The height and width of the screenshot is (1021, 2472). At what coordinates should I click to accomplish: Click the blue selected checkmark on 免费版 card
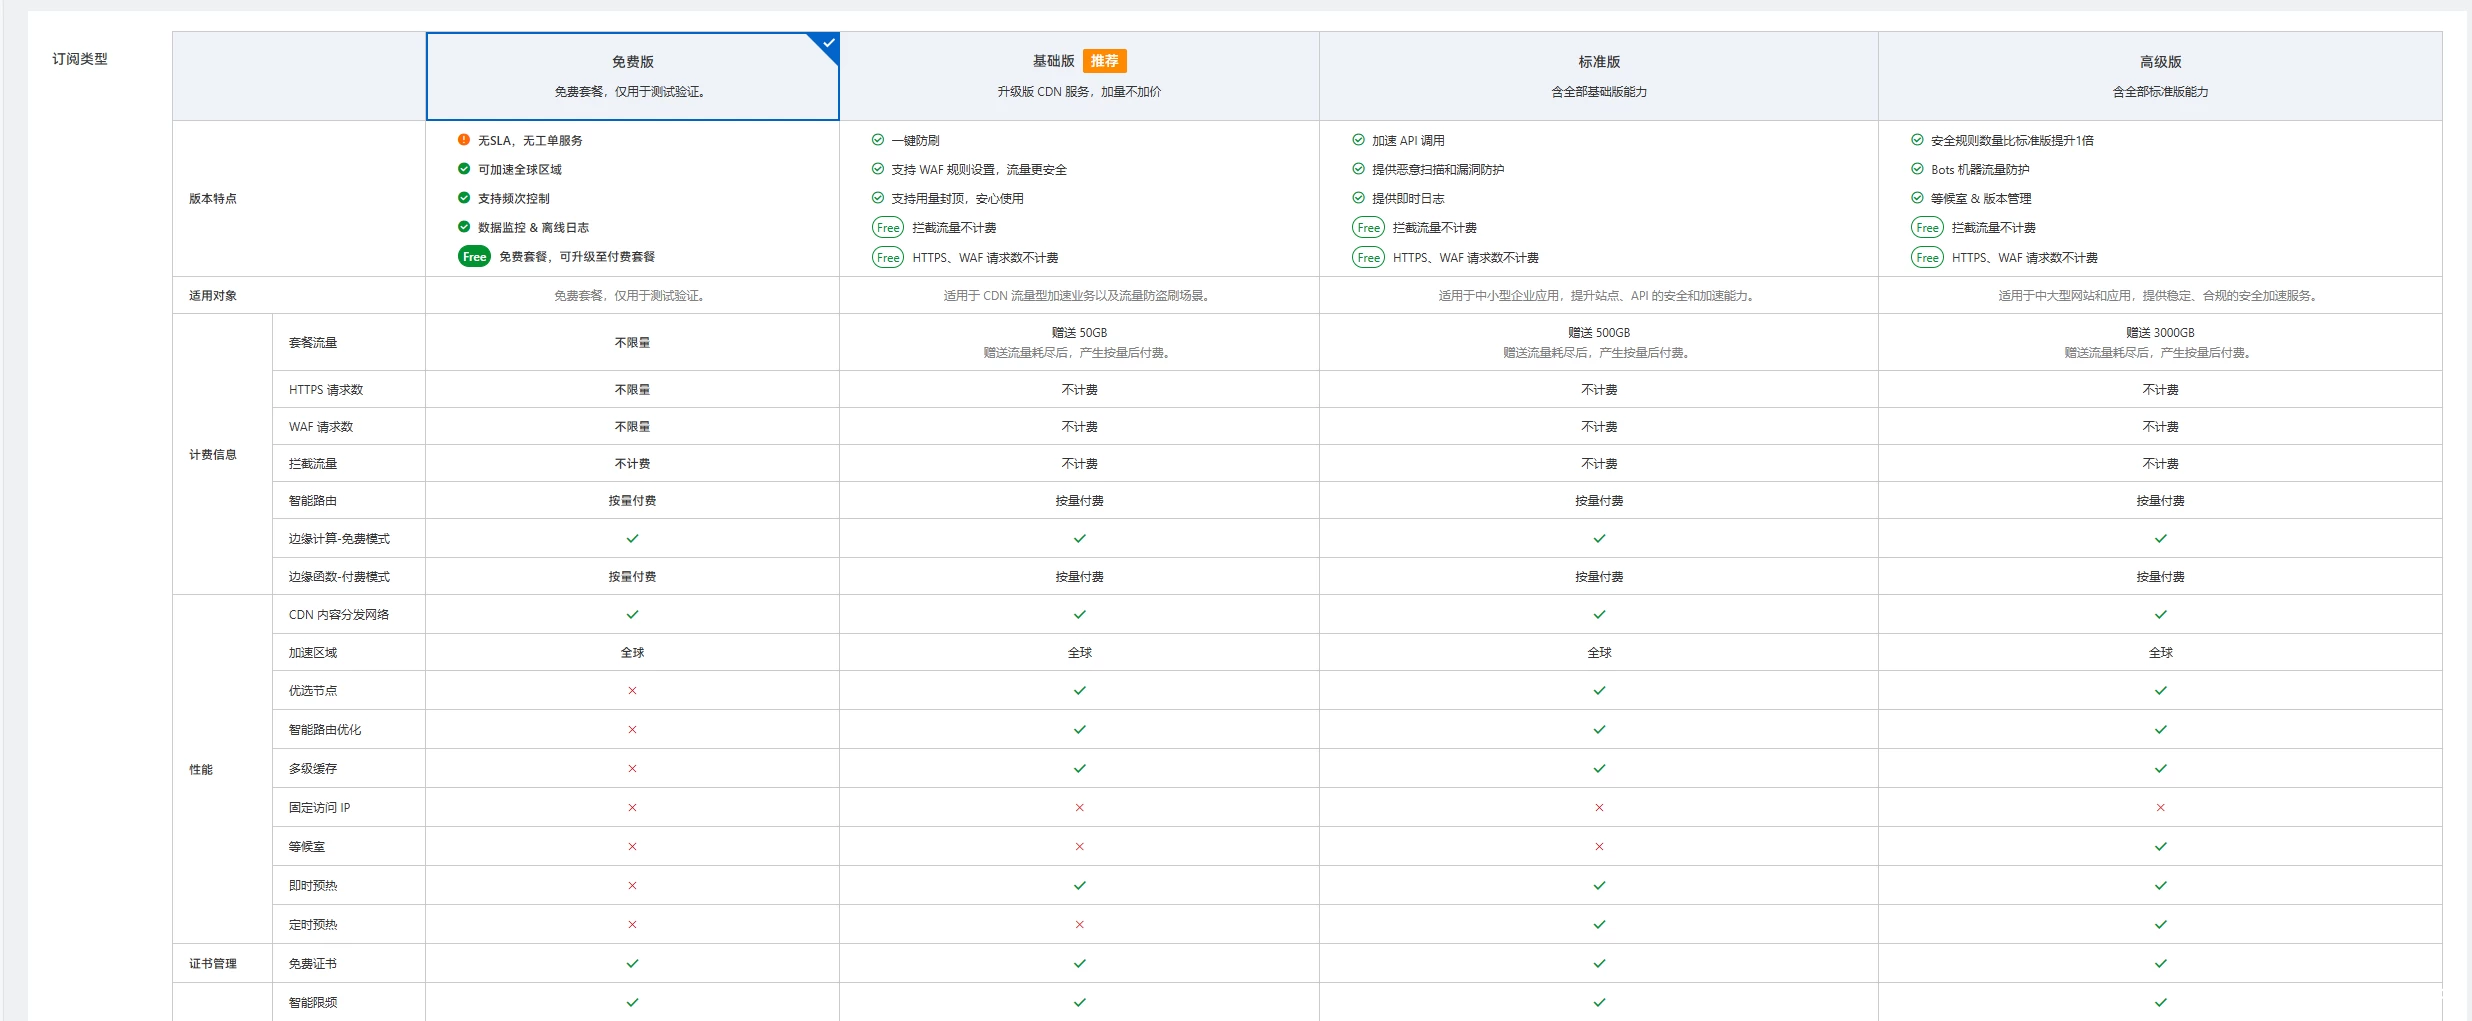point(828,43)
